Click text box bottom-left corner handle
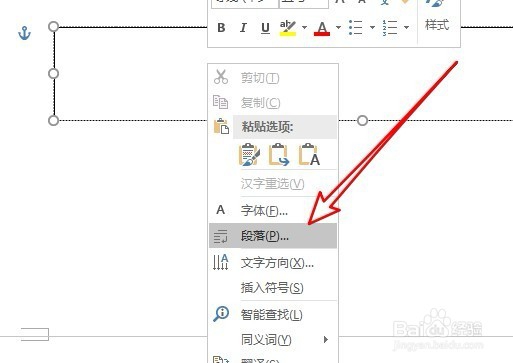The height and width of the screenshot is (363, 513). [x=53, y=120]
